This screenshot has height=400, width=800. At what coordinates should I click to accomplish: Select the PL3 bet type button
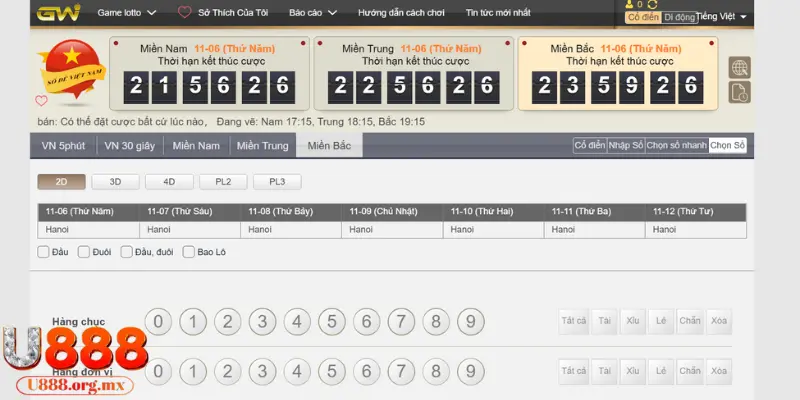click(x=277, y=182)
